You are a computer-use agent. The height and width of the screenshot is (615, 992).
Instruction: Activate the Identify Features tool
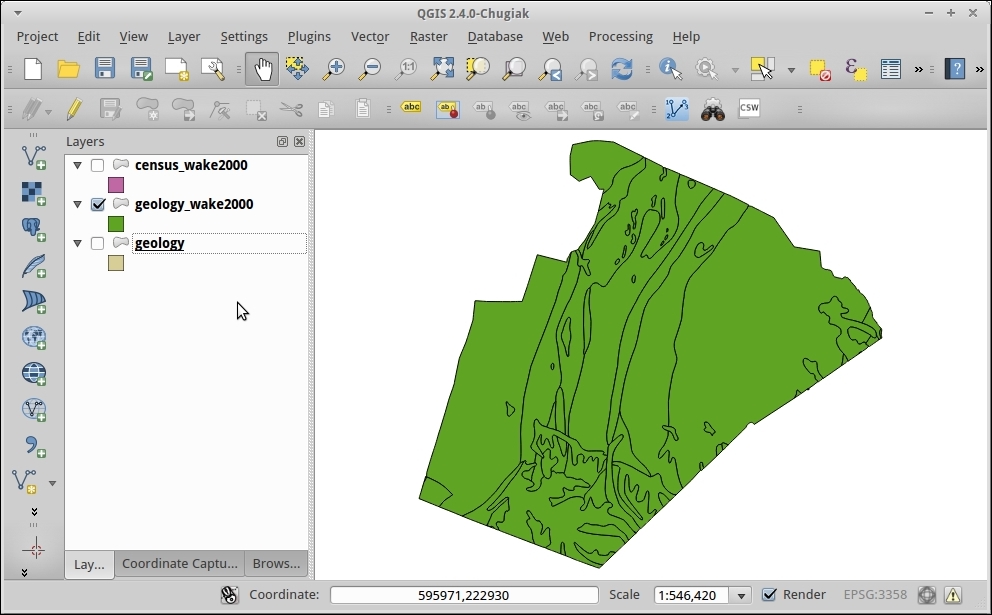point(669,69)
